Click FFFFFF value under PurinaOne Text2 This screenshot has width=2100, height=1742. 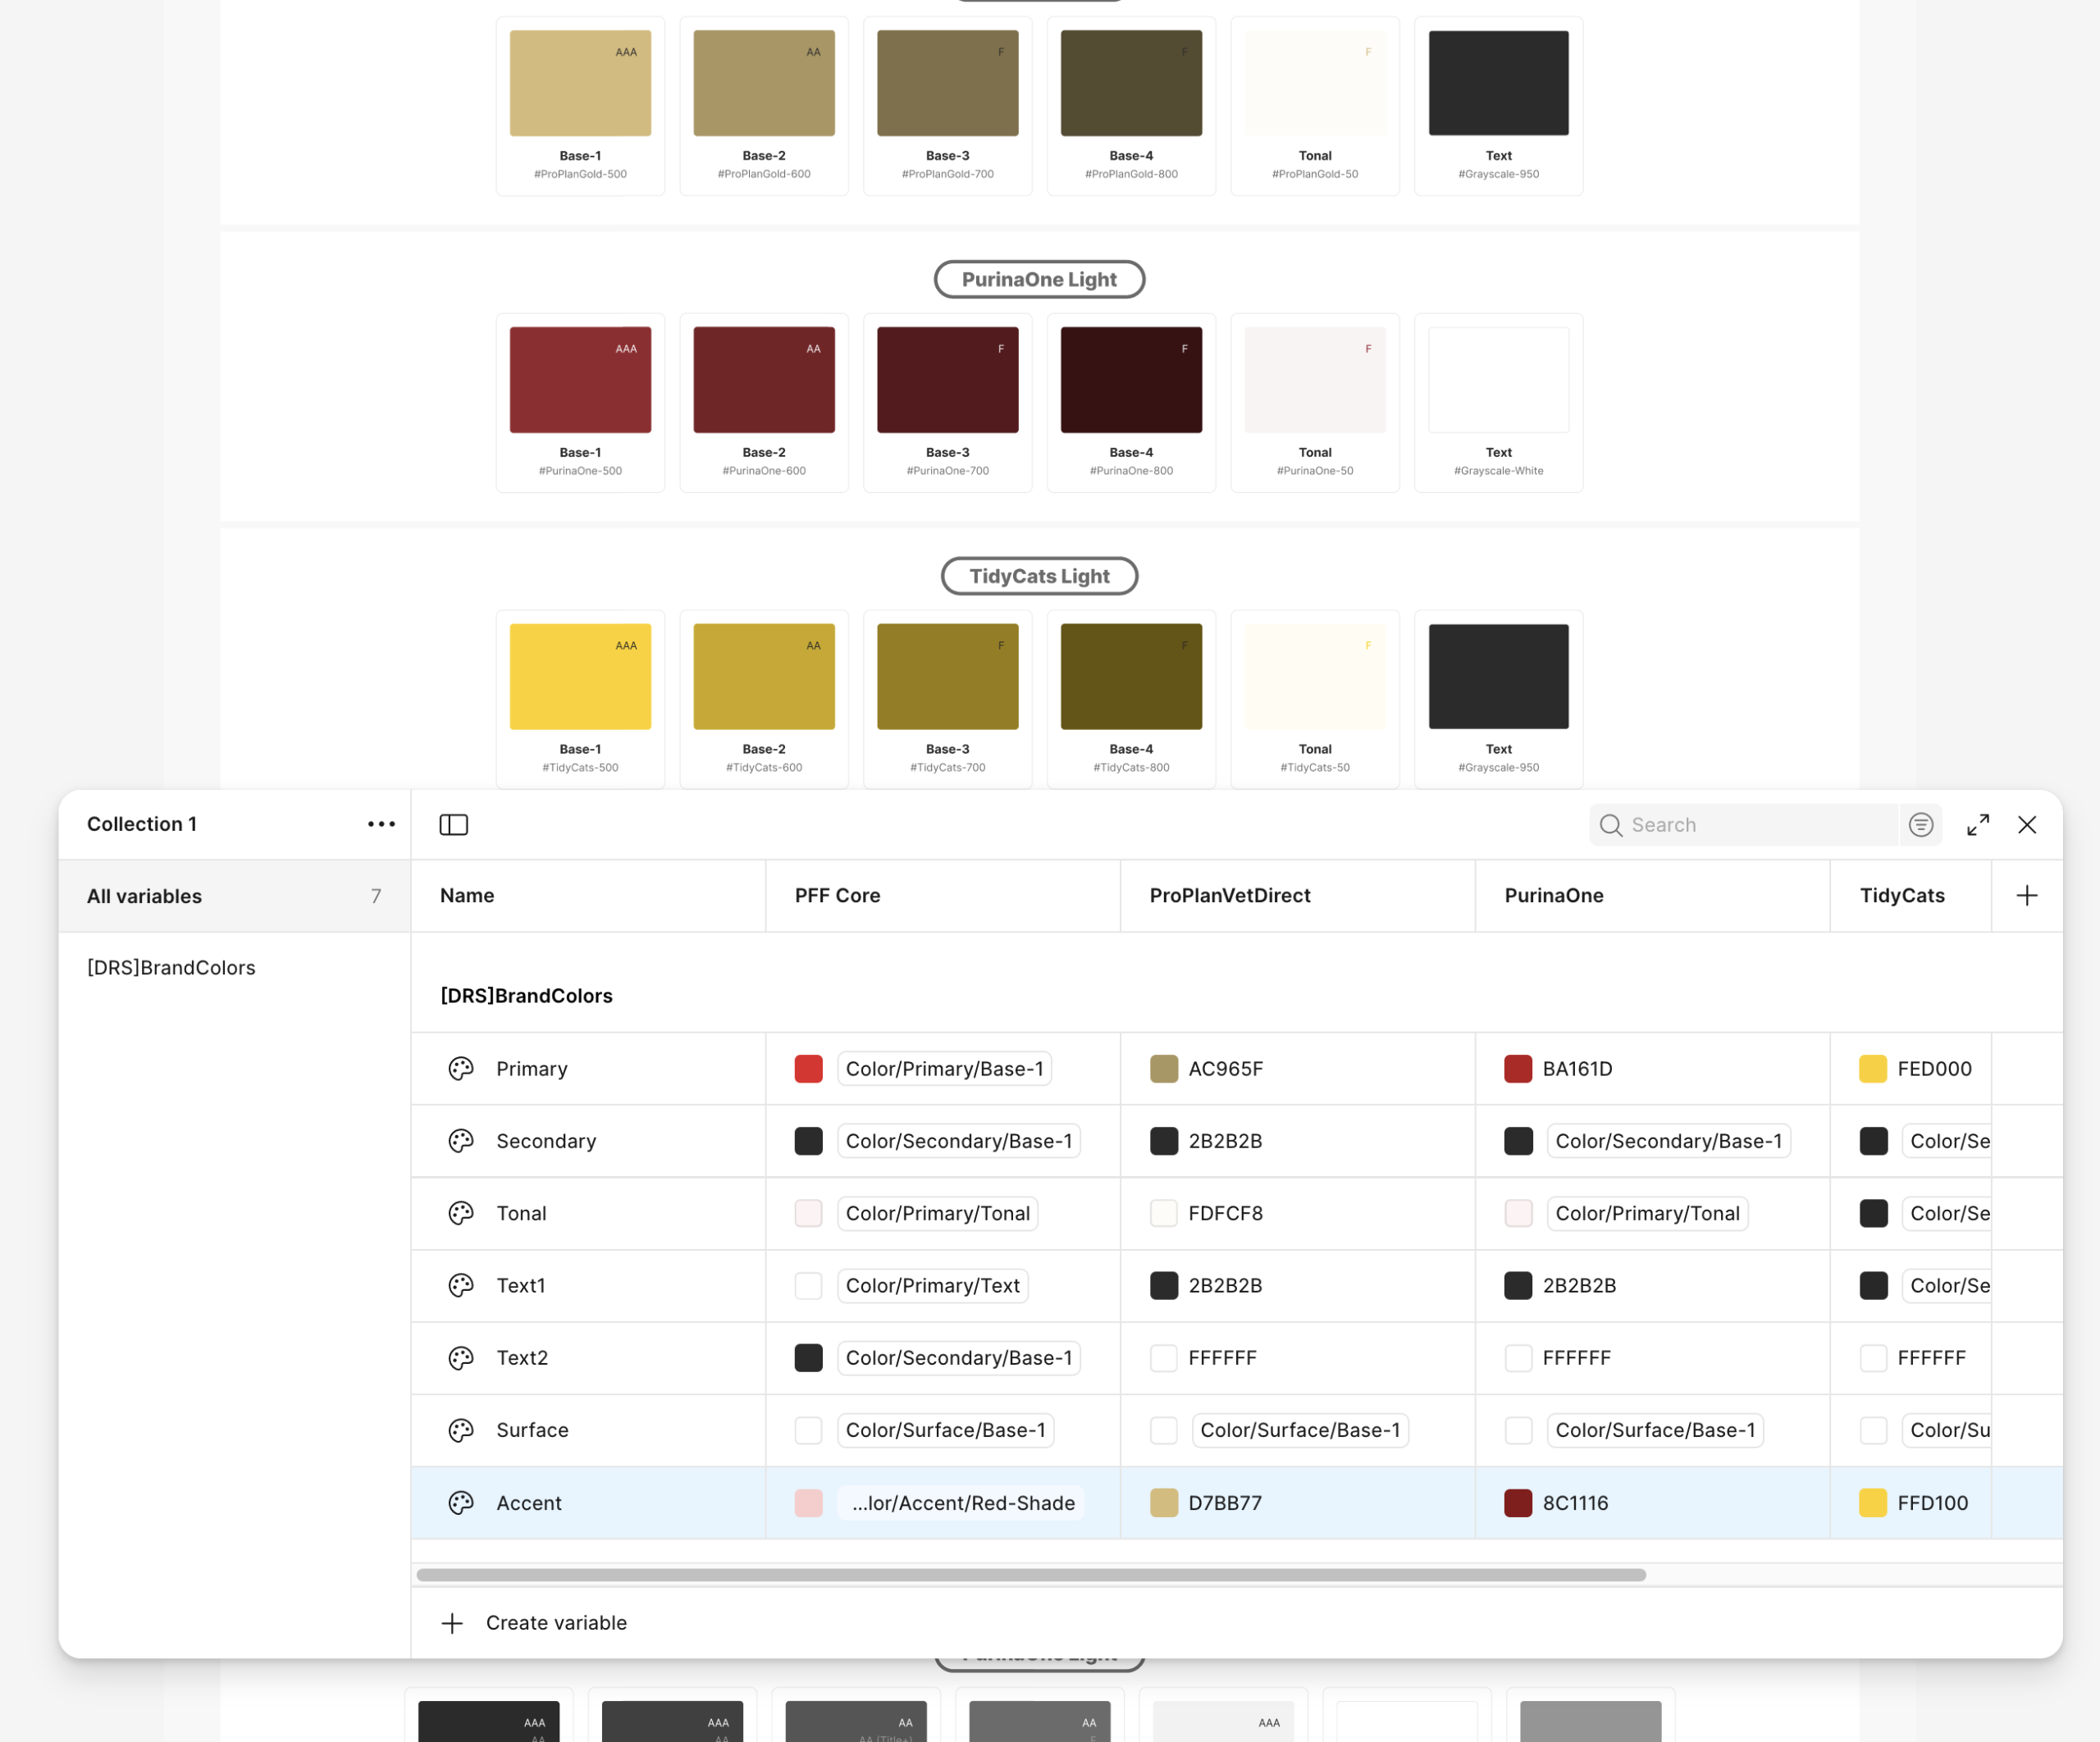(1576, 1358)
